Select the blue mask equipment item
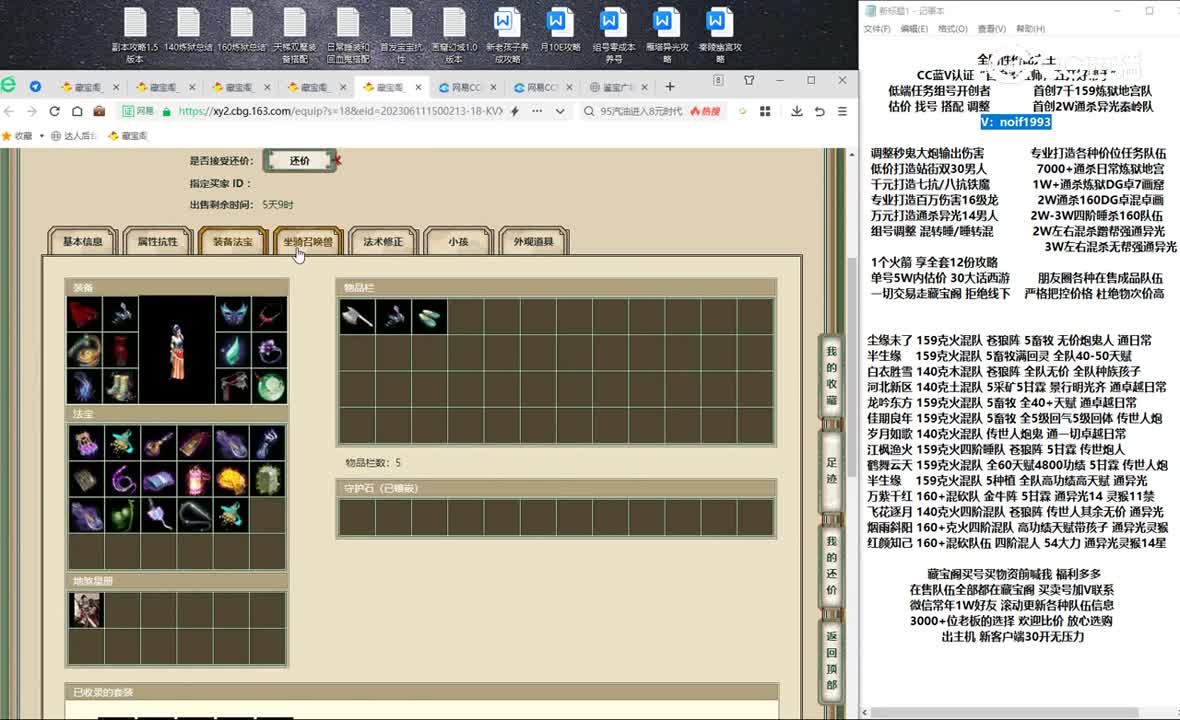 pyautogui.click(x=233, y=314)
